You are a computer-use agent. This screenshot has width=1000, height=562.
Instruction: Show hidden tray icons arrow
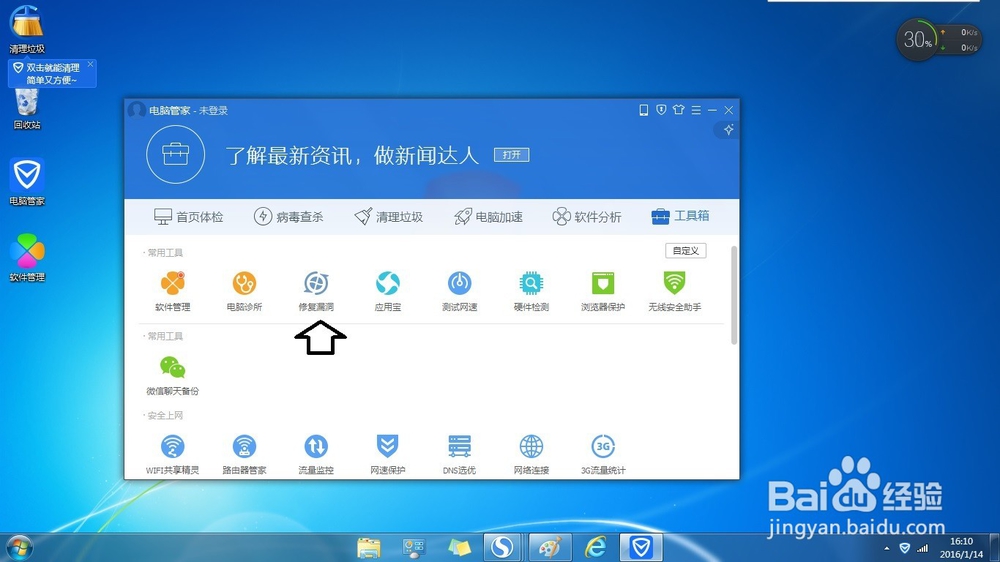[x=886, y=549]
